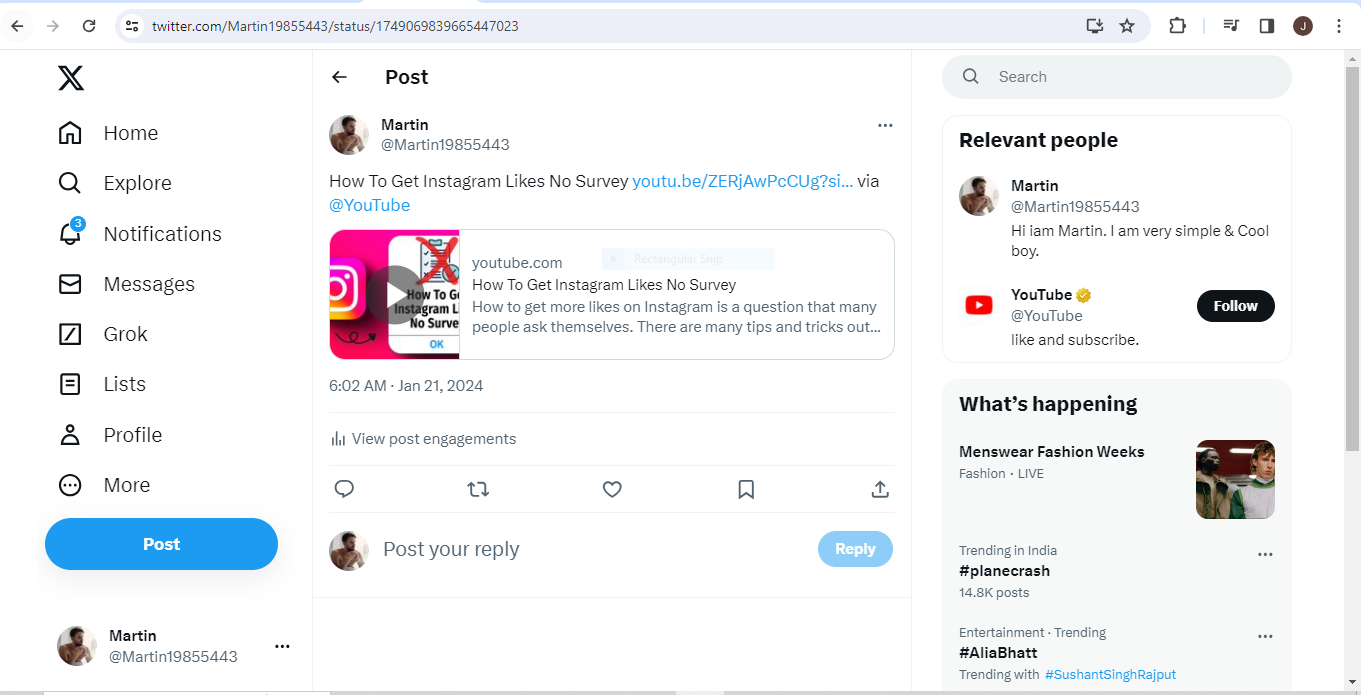Open Notifications with the bell icon
Viewport: 1361px width, 695px height.
click(70, 234)
